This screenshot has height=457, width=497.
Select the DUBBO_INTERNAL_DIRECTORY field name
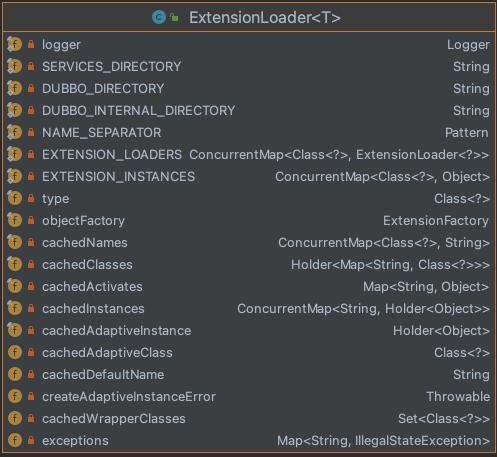point(138,111)
